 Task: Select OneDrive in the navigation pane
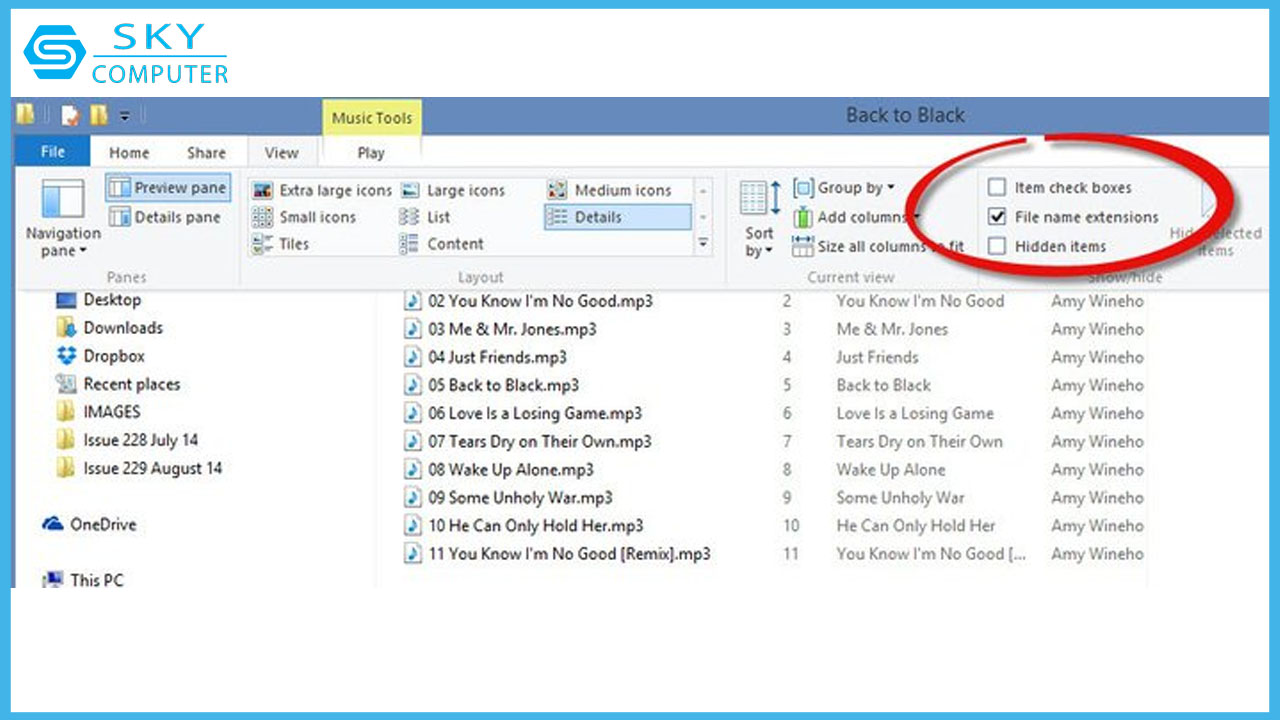[102, 524]
